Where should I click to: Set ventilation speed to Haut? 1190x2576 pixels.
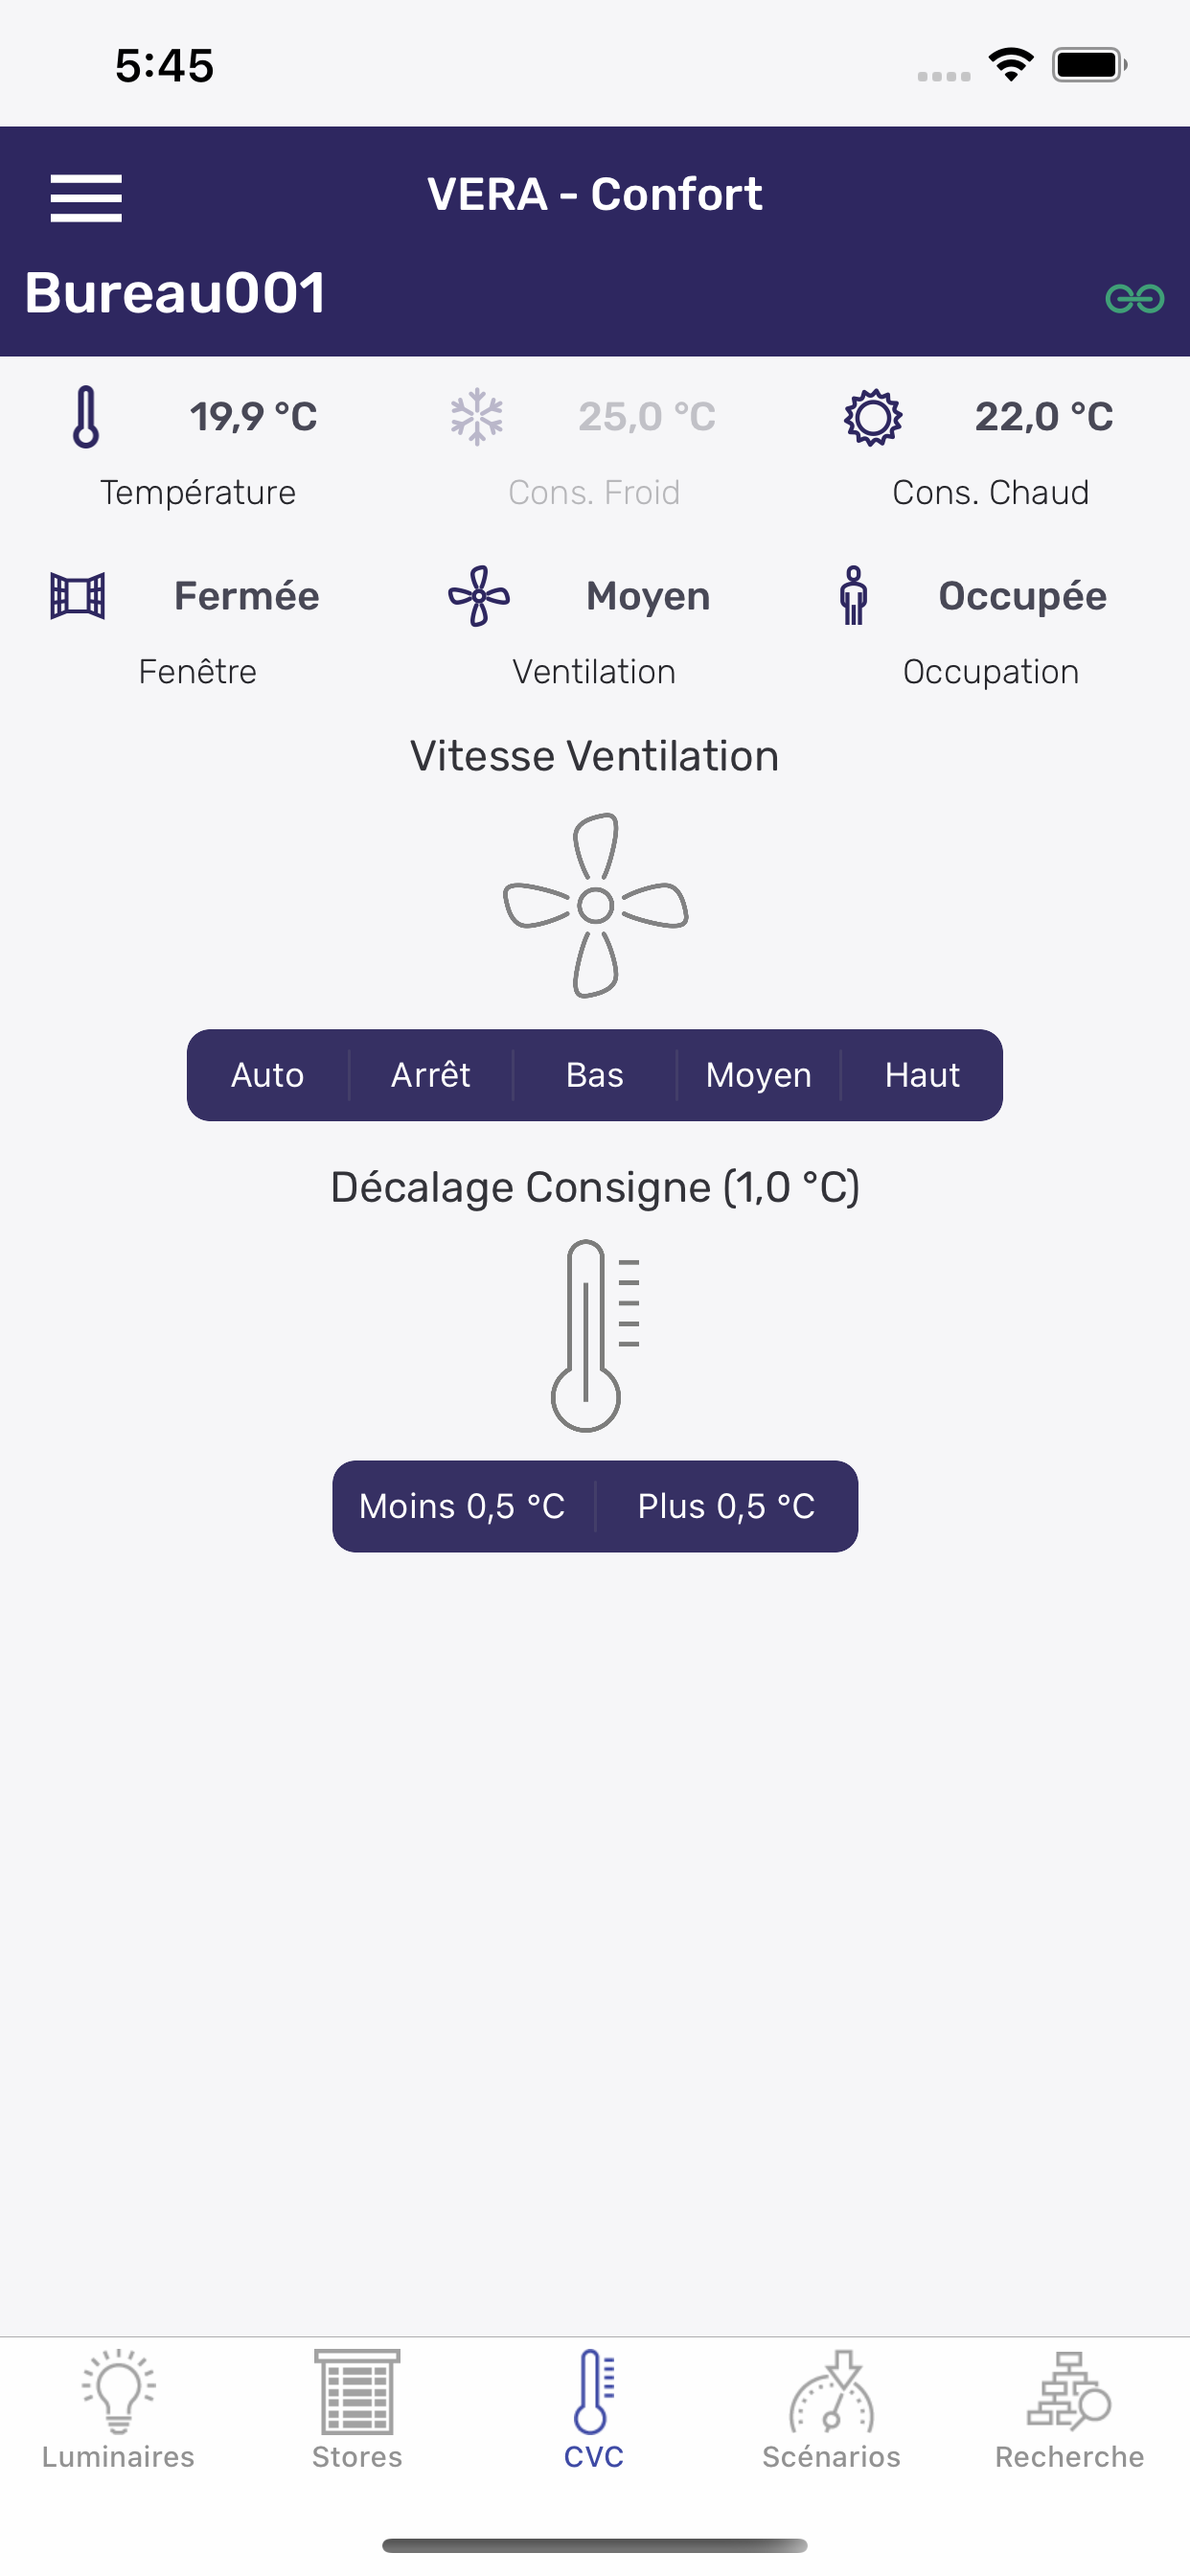pos(922,1075)
